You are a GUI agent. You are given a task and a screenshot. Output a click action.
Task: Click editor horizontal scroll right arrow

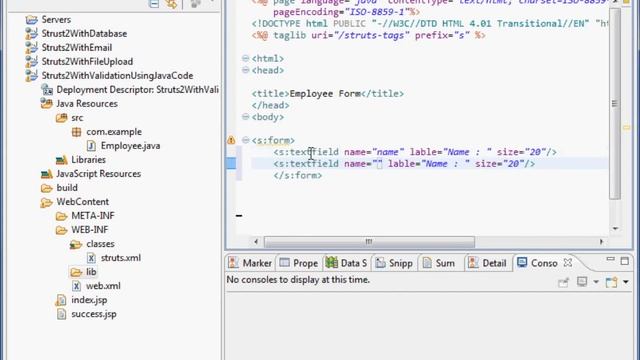tap(601, 242)
